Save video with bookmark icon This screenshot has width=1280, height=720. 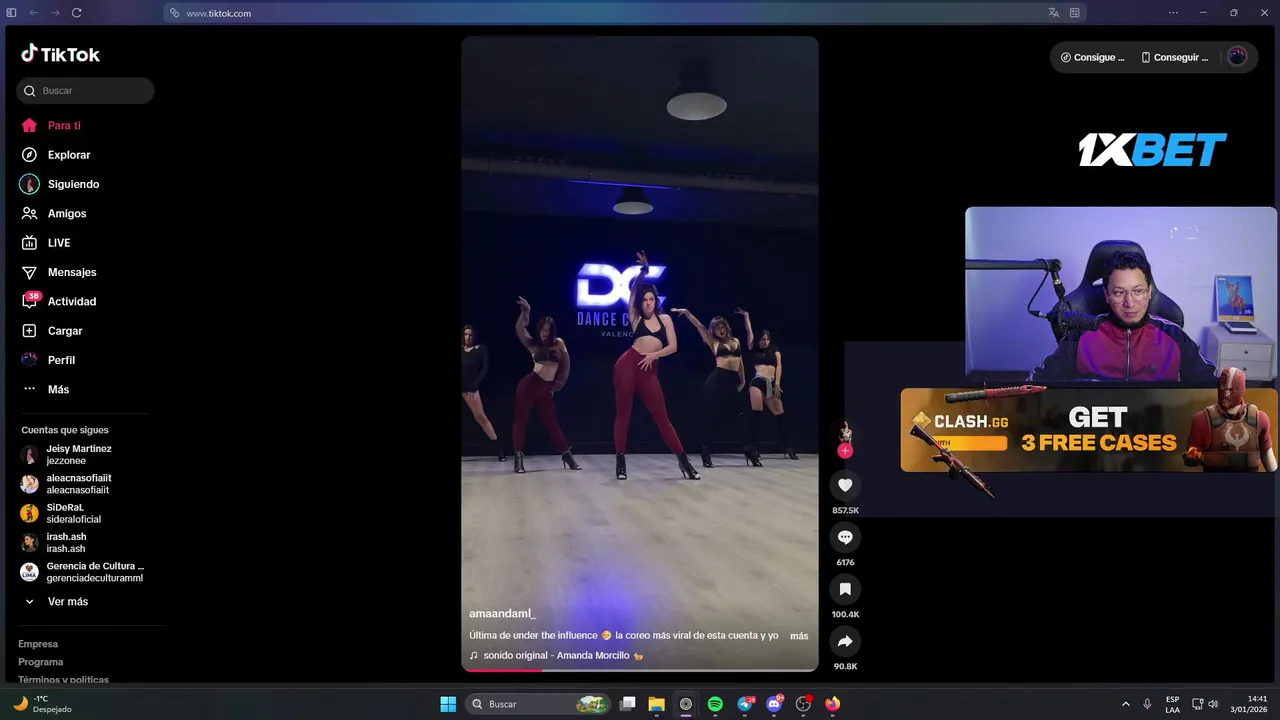(845, 589)
